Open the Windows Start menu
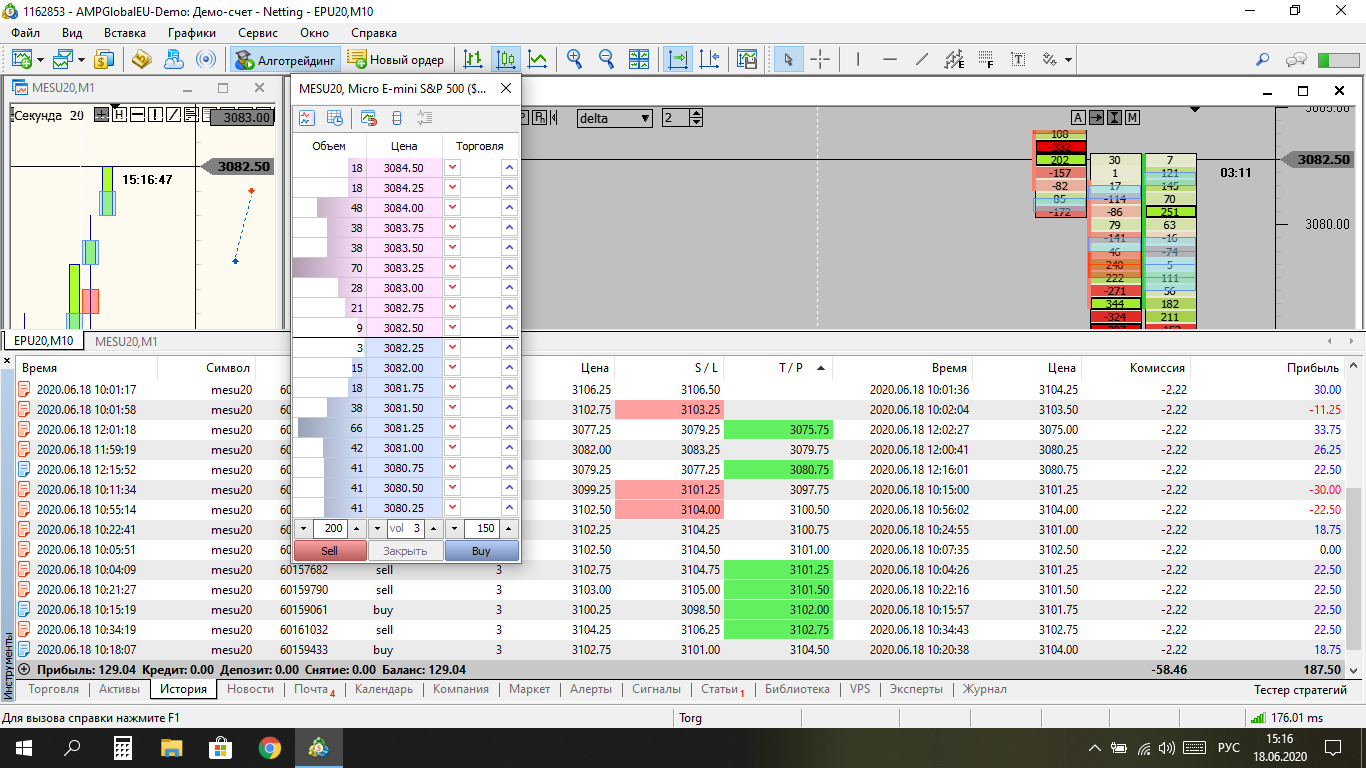Image resolution: width=1366 pixels, height=768 pixels. click(24, 747)
